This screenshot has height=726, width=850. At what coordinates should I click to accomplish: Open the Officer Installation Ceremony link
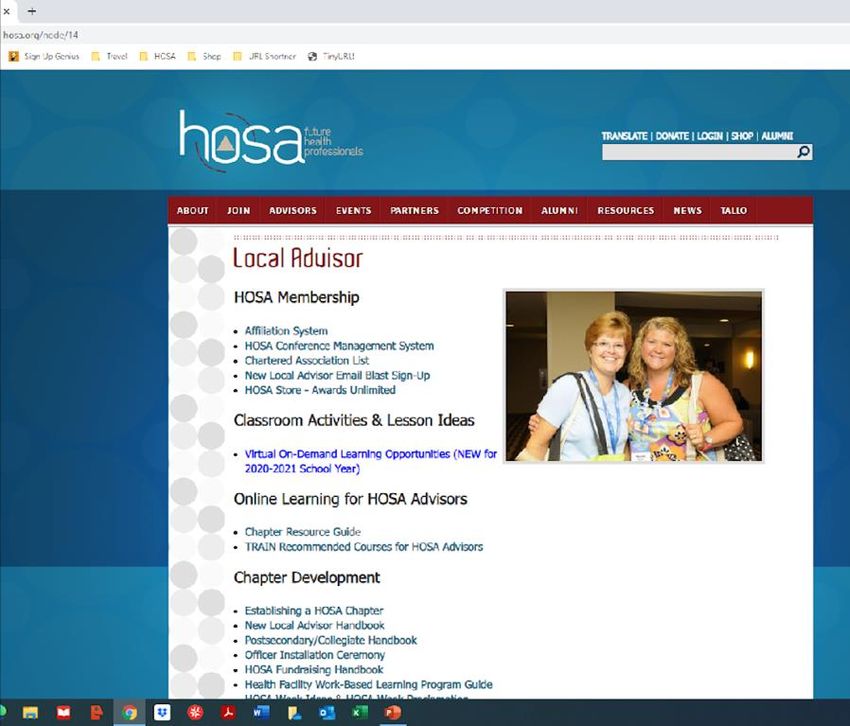point(314,655)
